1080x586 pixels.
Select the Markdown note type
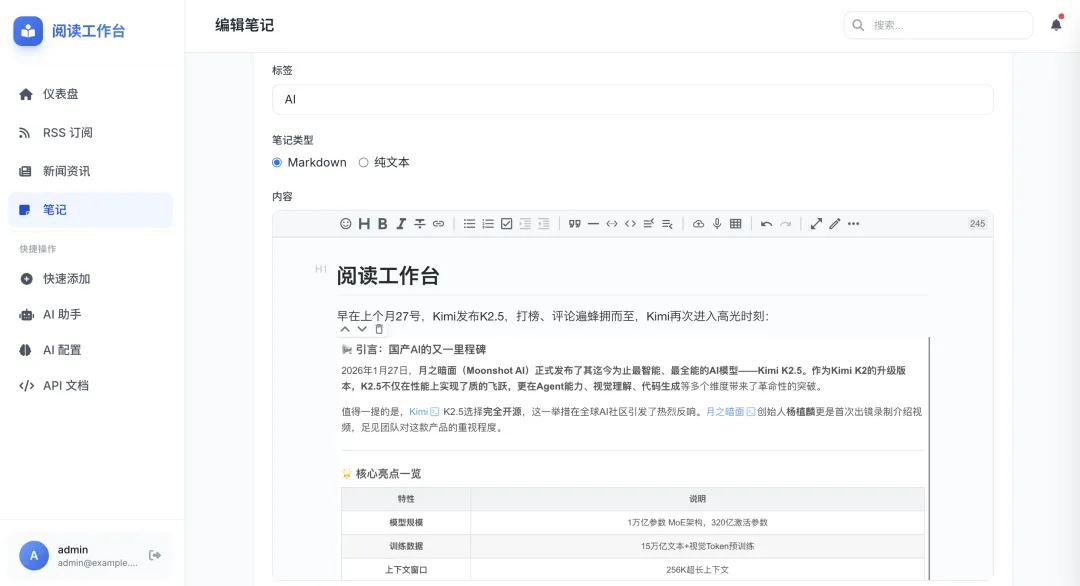coord(278,163)
